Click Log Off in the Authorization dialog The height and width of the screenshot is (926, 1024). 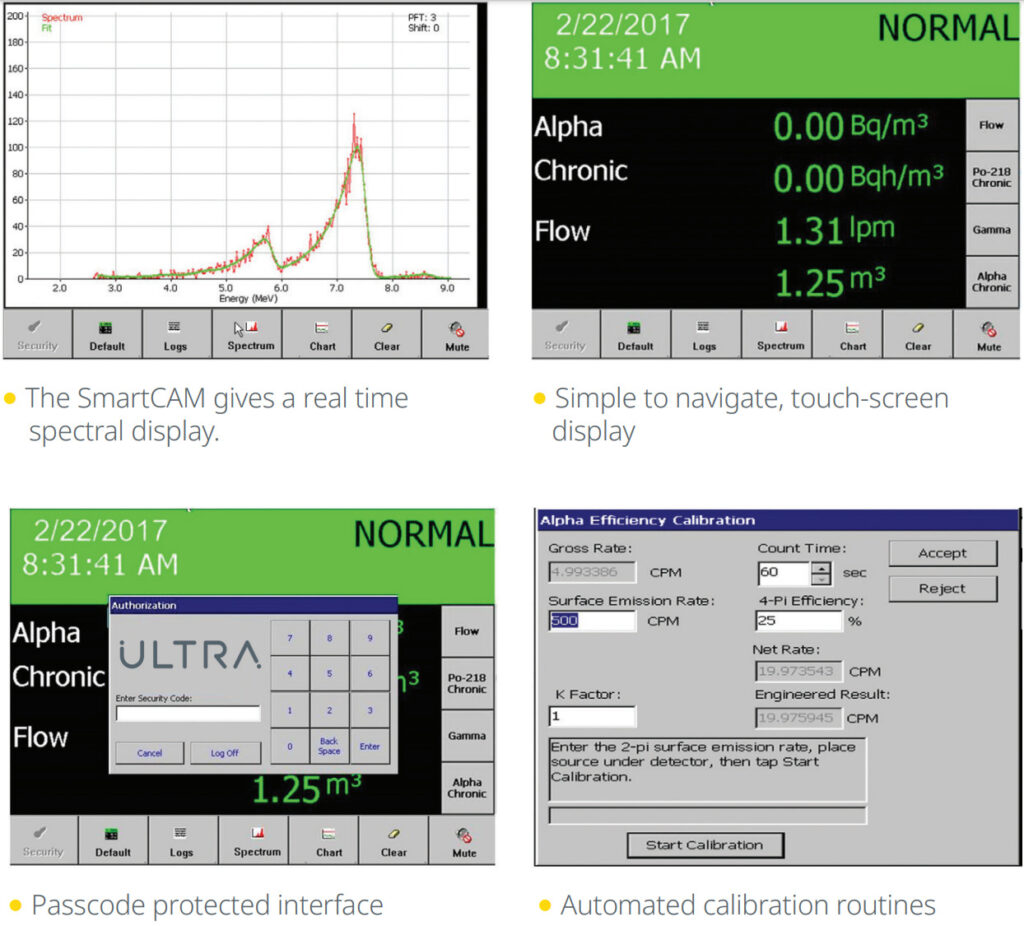225,753
